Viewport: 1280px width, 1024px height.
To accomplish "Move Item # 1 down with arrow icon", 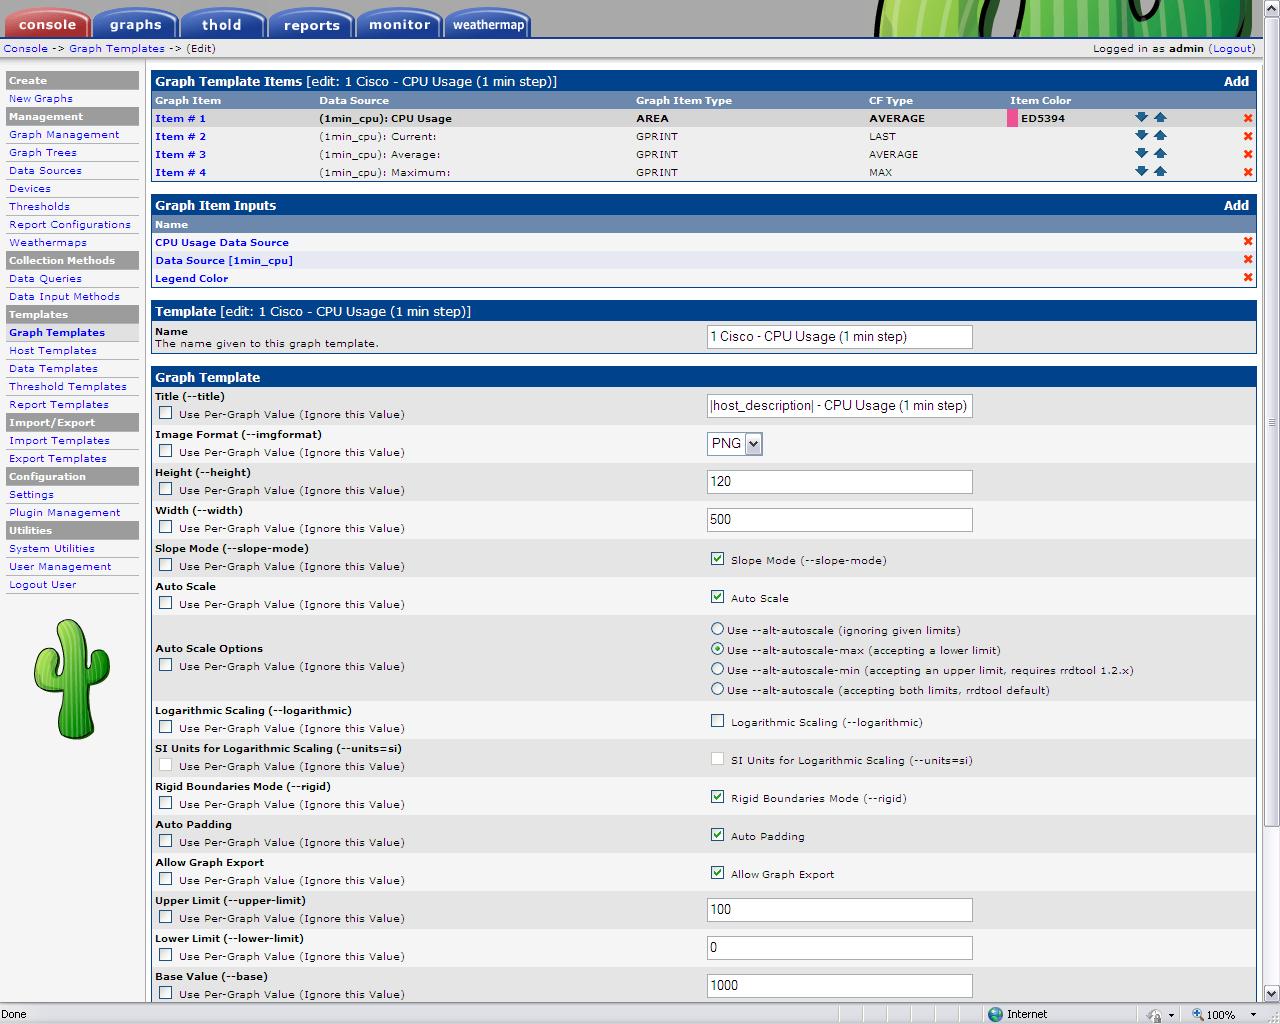I will point(1141,118).
